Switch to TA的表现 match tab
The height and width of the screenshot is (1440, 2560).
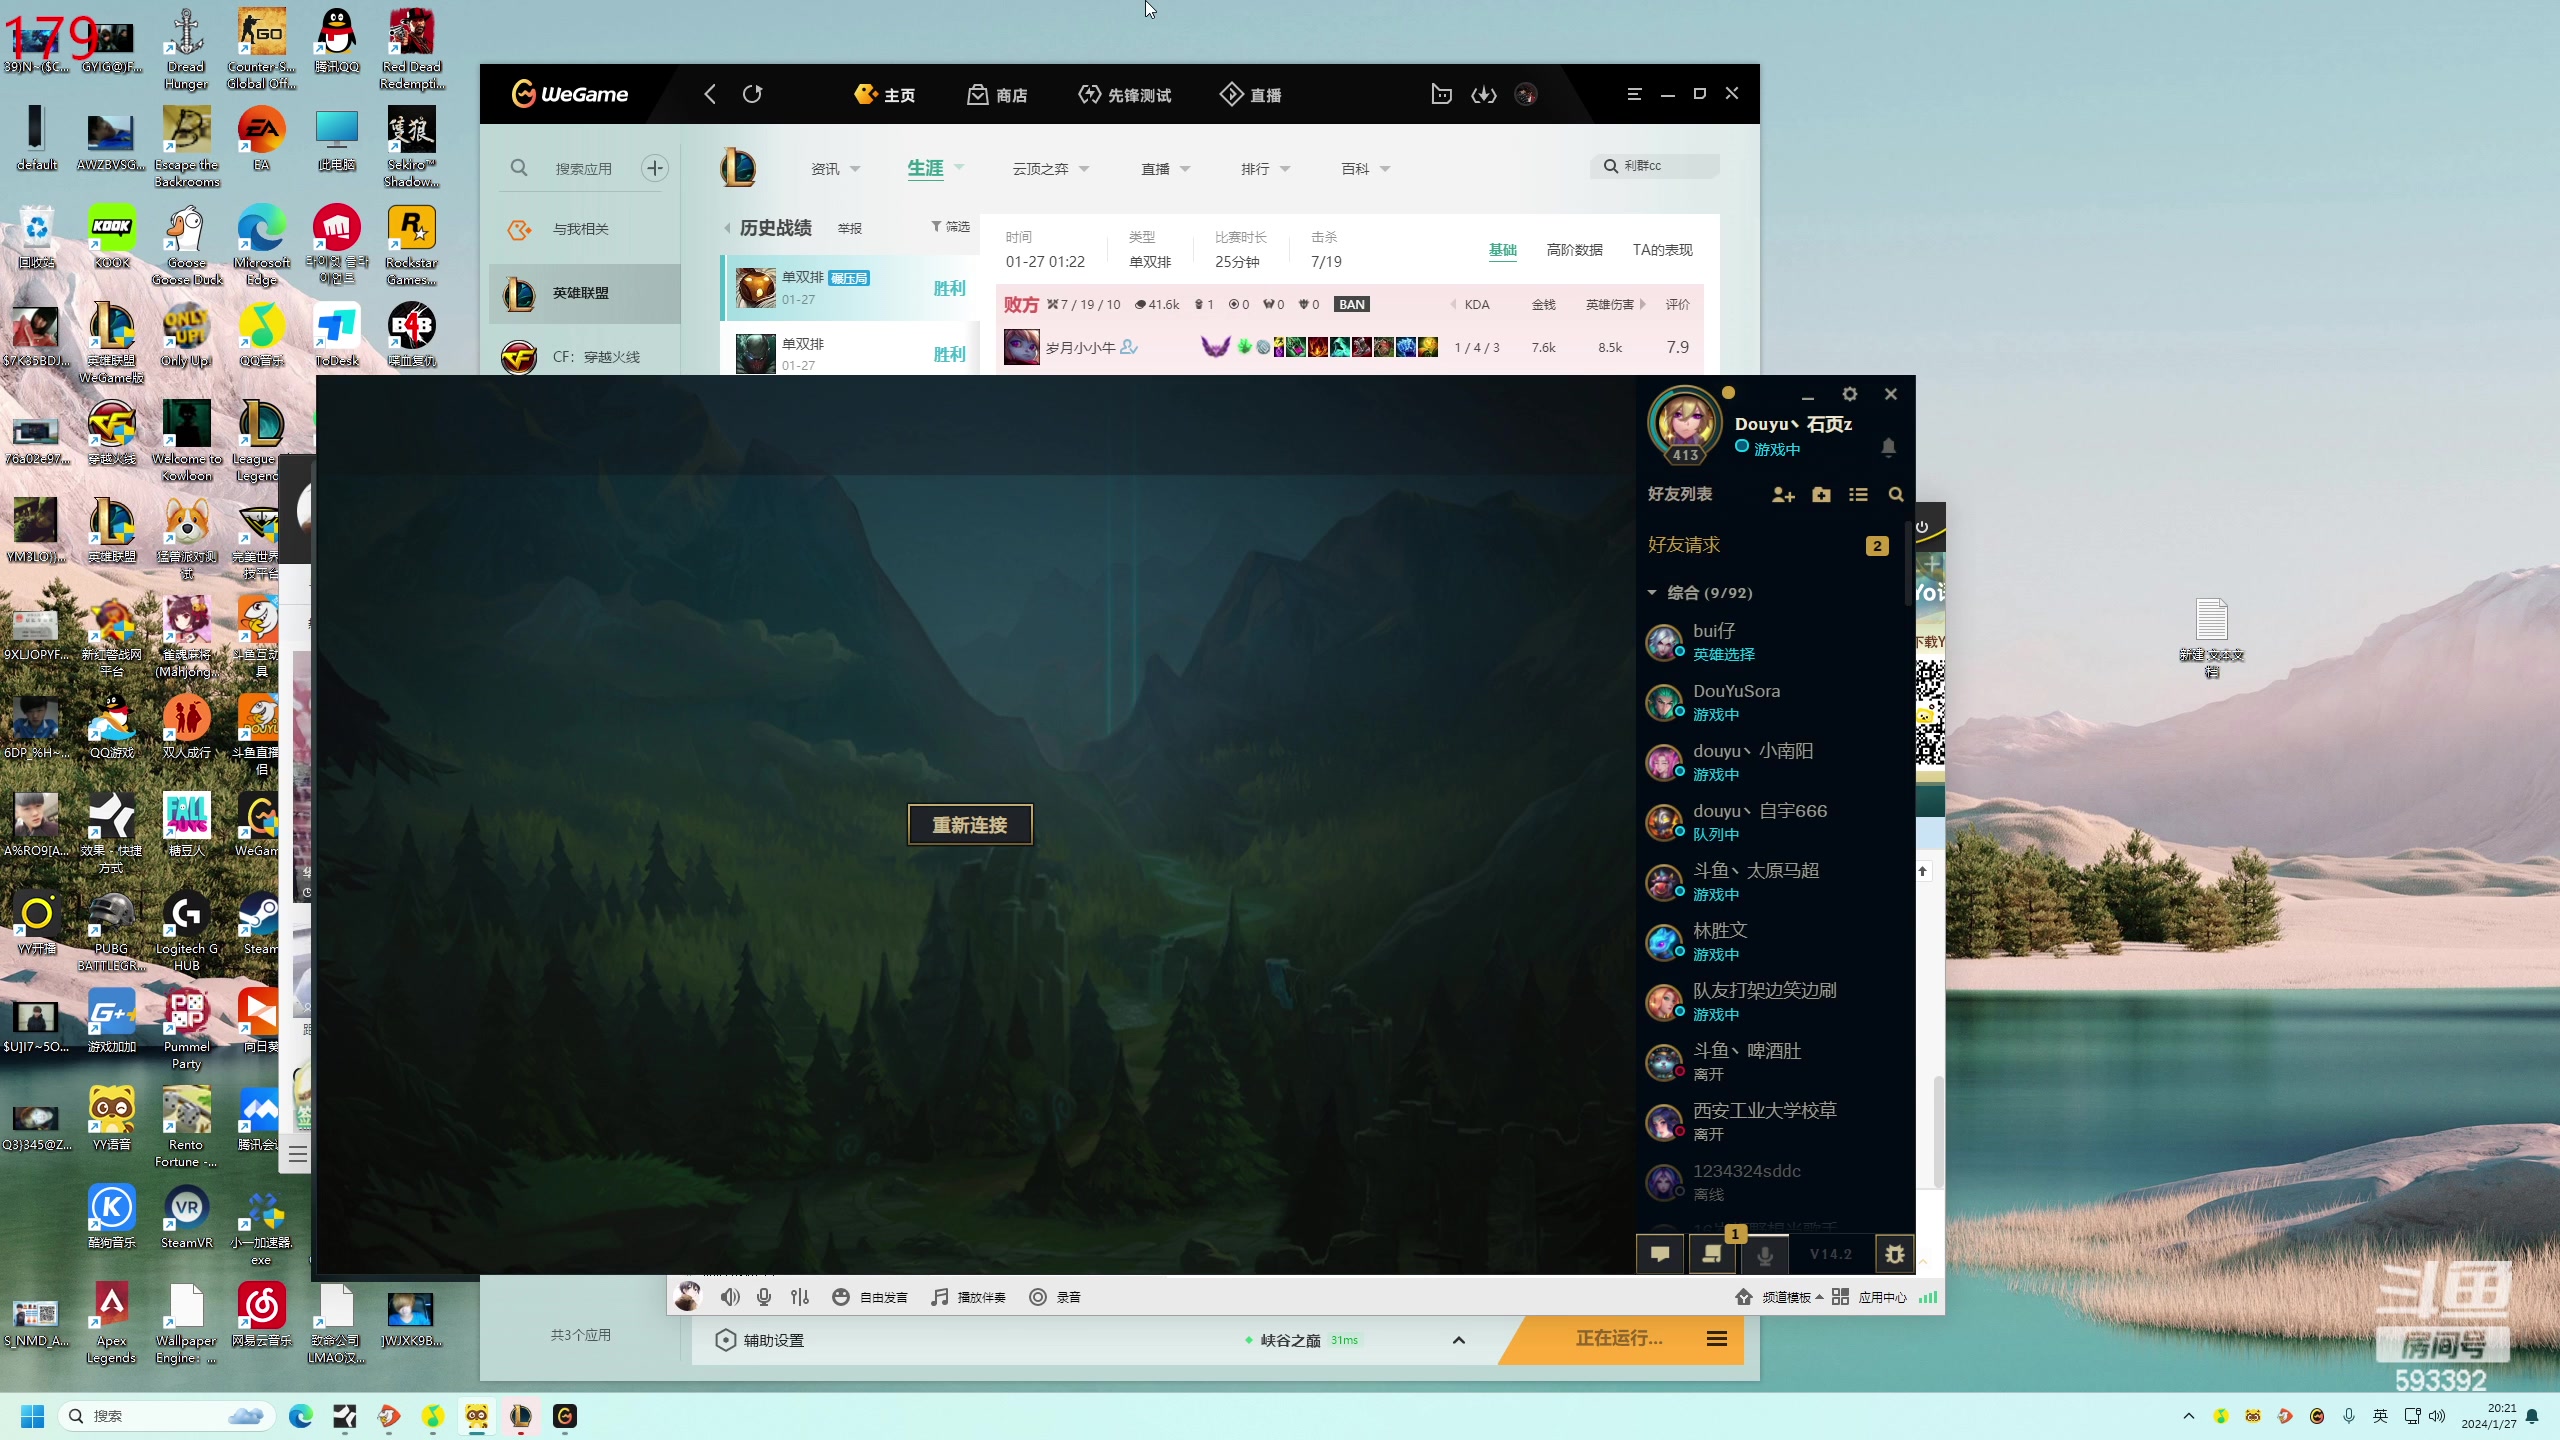click(x=1662, y=250)
